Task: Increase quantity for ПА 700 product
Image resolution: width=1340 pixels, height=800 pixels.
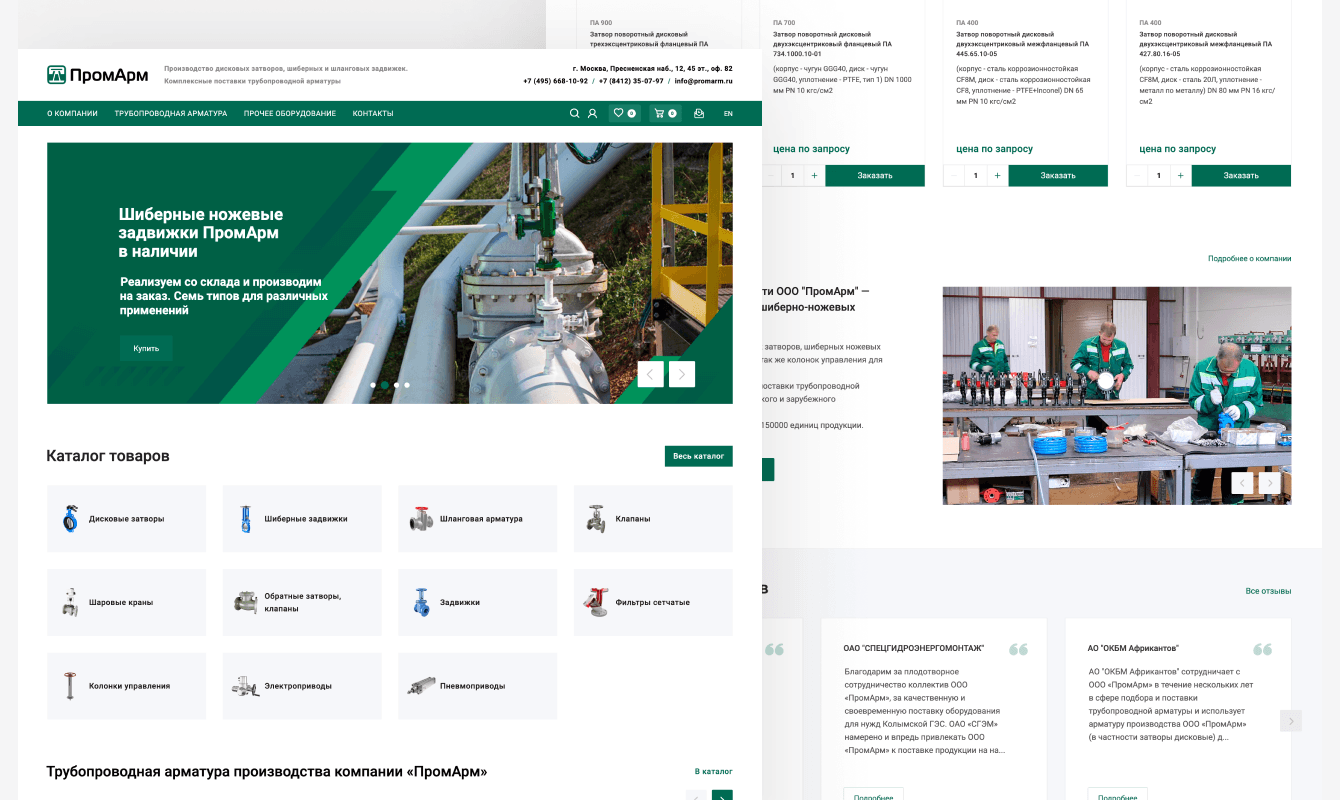Action: click(814, 176)
